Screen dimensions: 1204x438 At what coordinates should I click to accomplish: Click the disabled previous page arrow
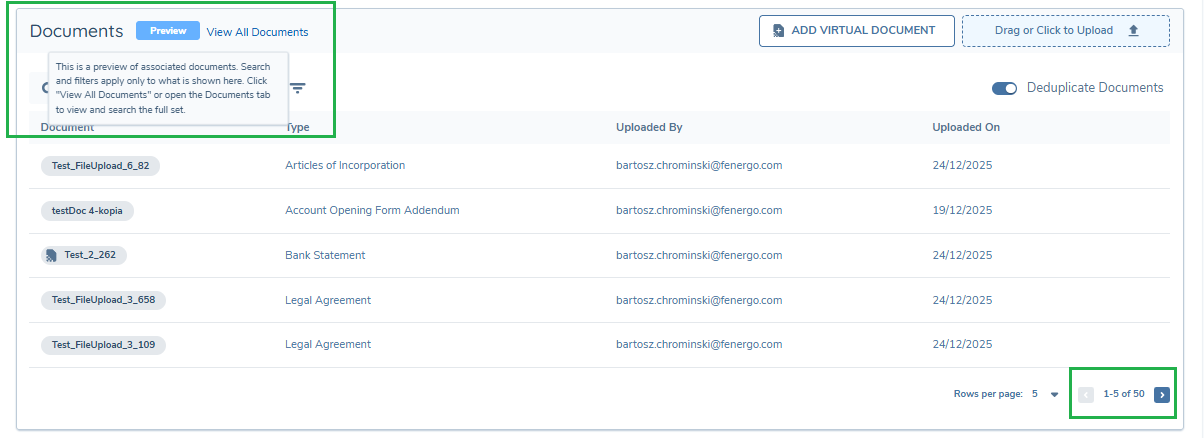[1086, 394]
